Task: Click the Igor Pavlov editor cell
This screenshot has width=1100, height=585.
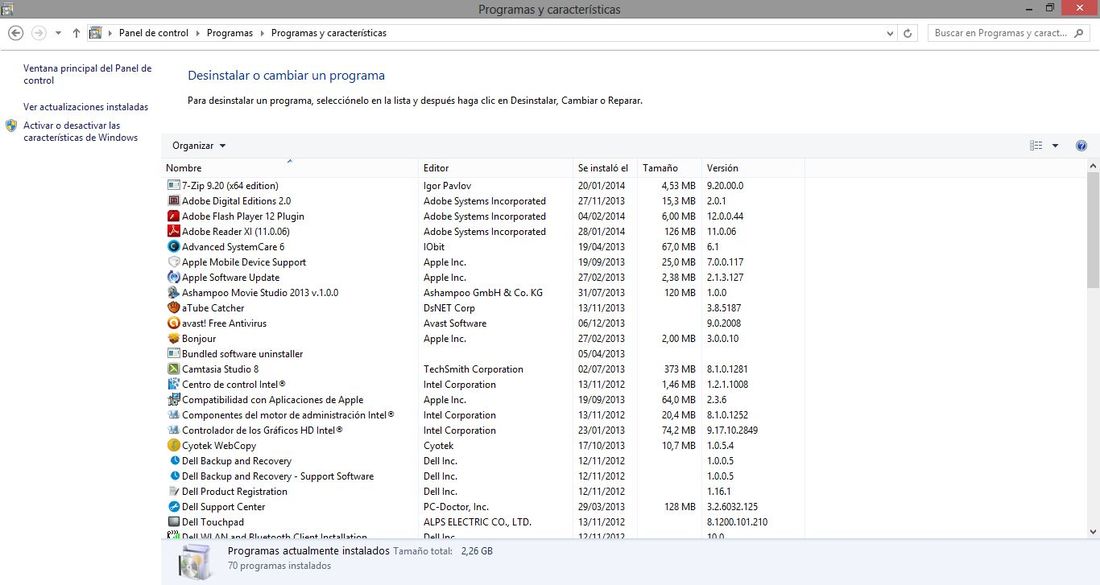Action: point(447,186)
